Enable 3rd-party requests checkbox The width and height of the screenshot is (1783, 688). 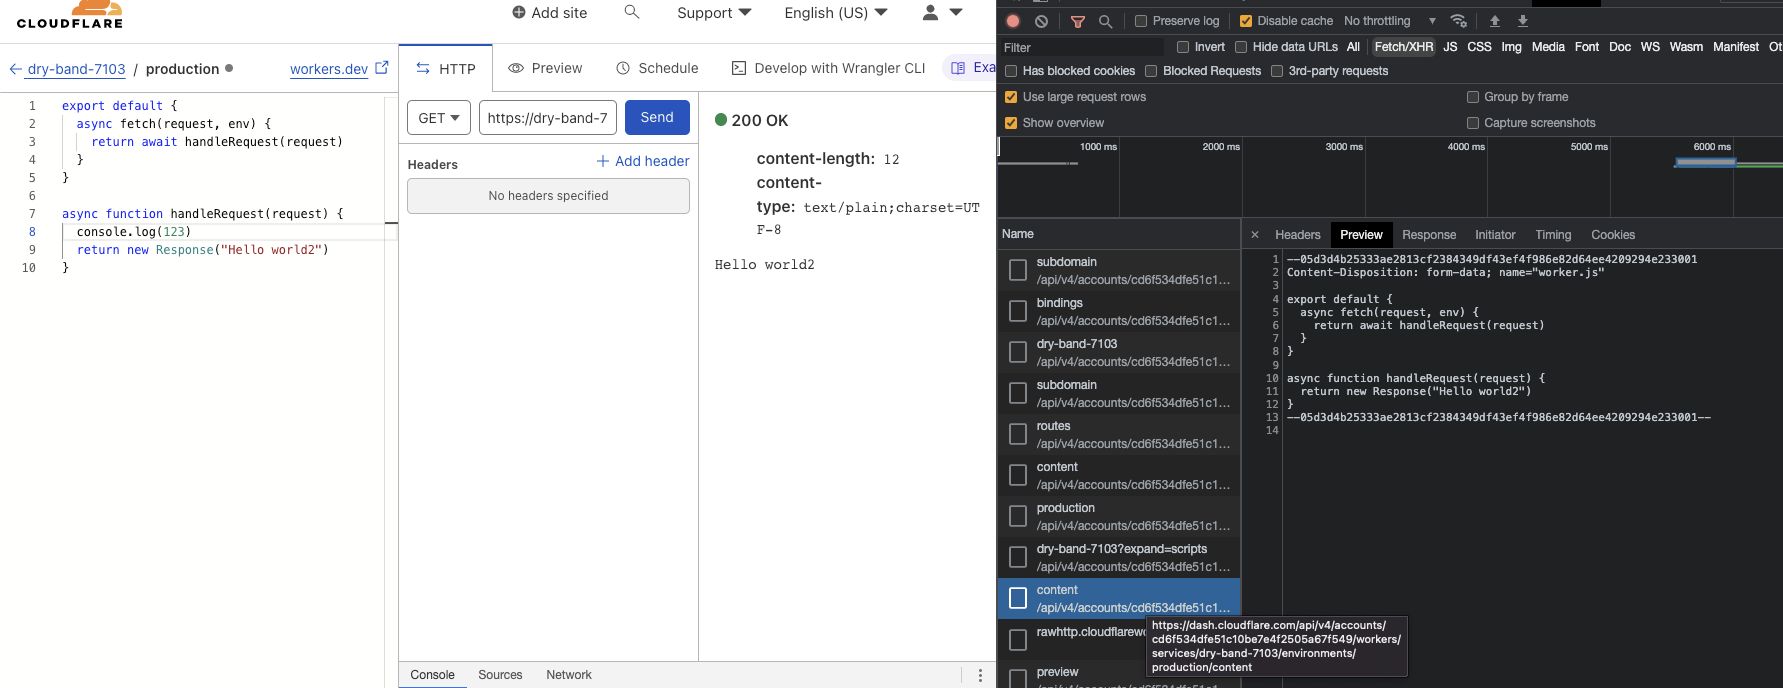point(1277,71)
